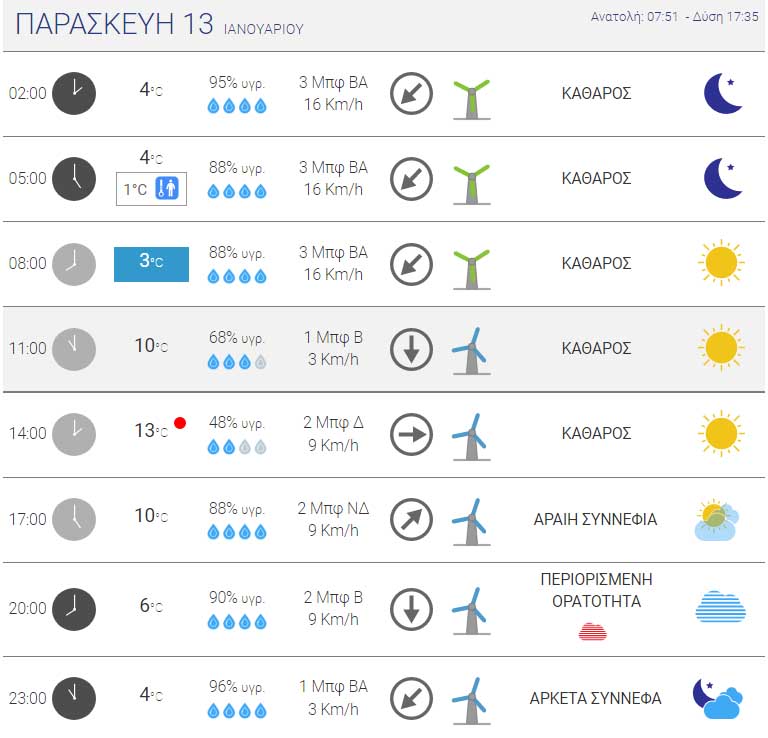The height and width of the screenshot is (738, 768).
Task: Click the ΠΑΡΑΣΚΕΥΗ 13 date heading
Action: pos(114,24)
